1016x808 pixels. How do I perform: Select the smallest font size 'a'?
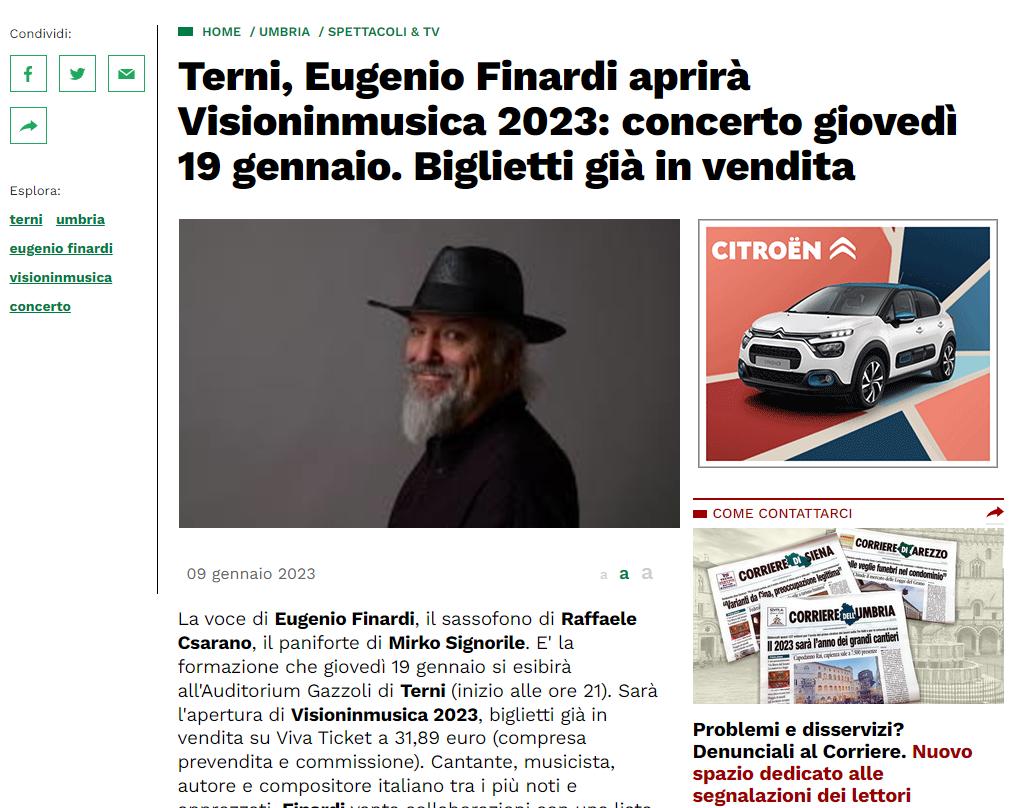click(x=604, y=575)
